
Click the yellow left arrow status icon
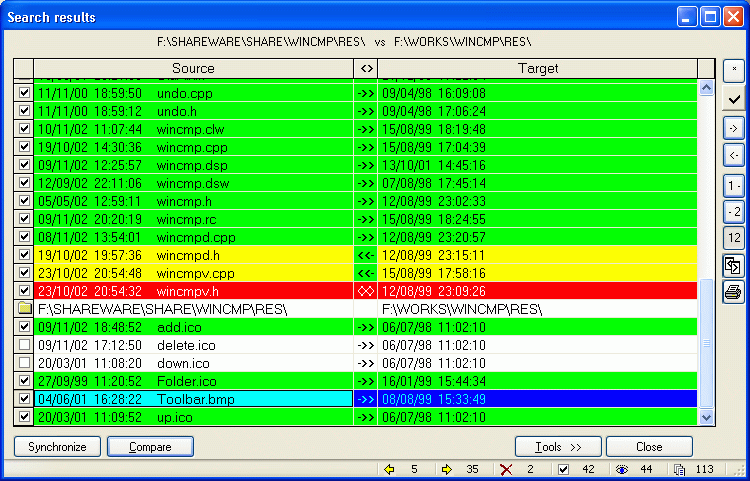[x=389, y=470]
